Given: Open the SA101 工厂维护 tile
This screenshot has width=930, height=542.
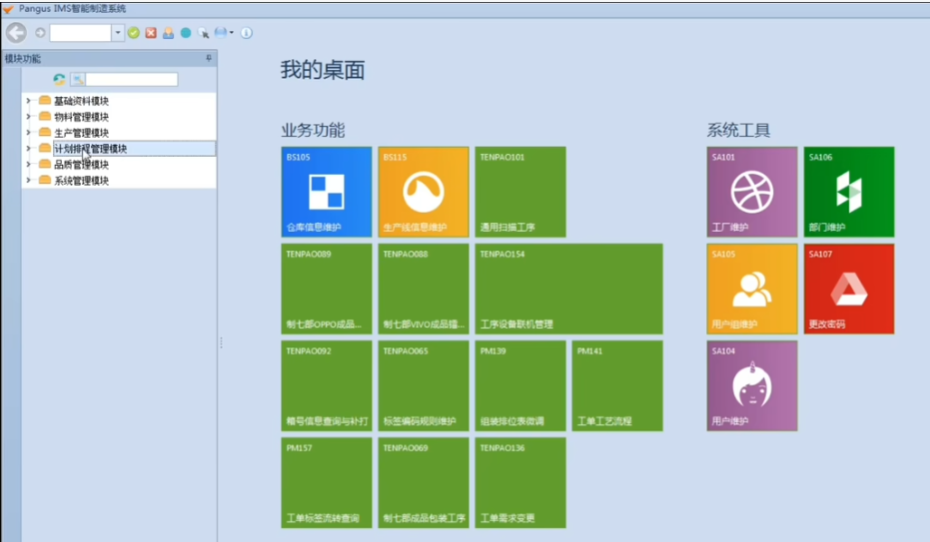Looking at the screenshot, I should (x=752, y=192).
